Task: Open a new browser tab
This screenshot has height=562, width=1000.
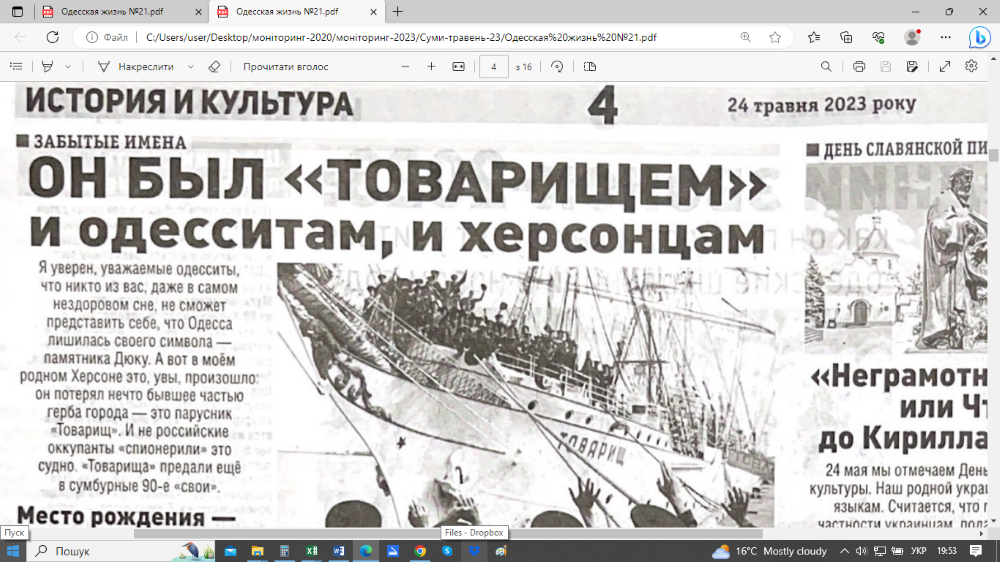Action: 398,11
